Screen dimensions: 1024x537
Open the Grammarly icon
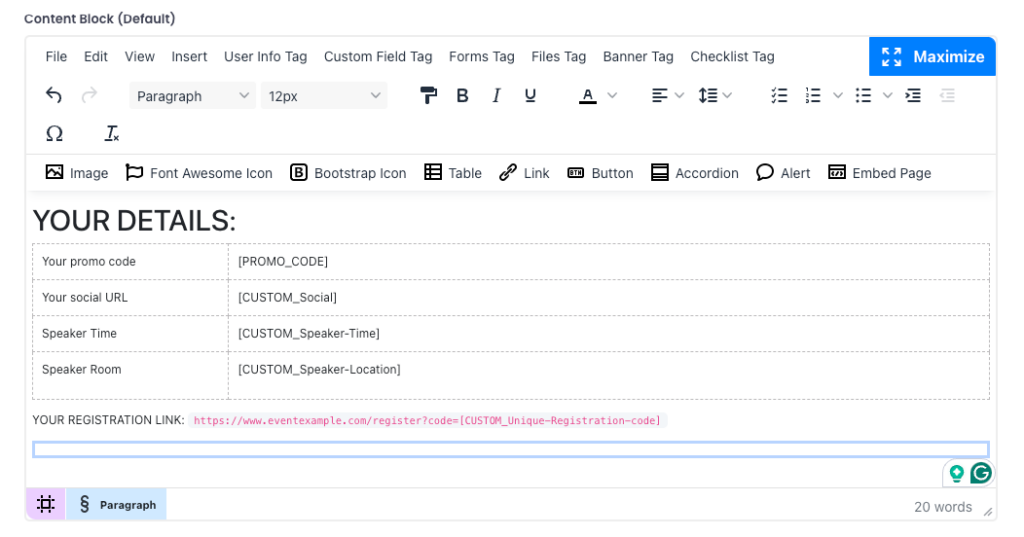pos(981,473)
